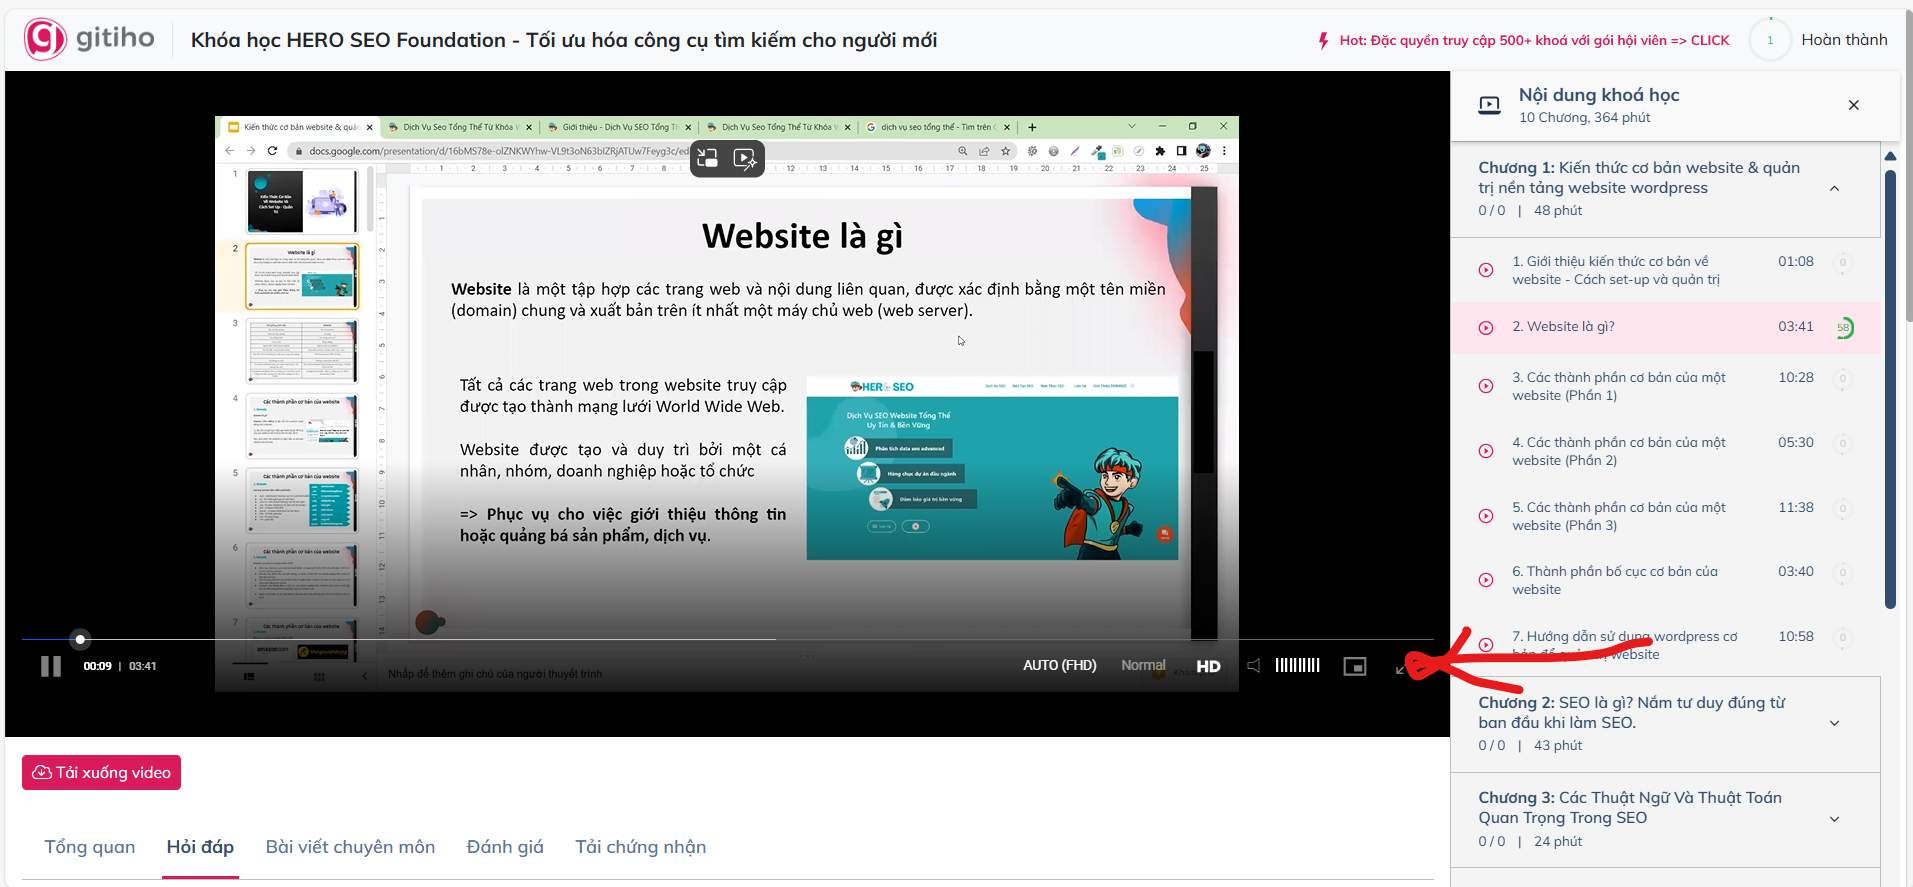Viewport: 1913px width, 887px height.
Task: Click the 10 Chương, 364 phút summary text
Action: [x=1584, y=118]
